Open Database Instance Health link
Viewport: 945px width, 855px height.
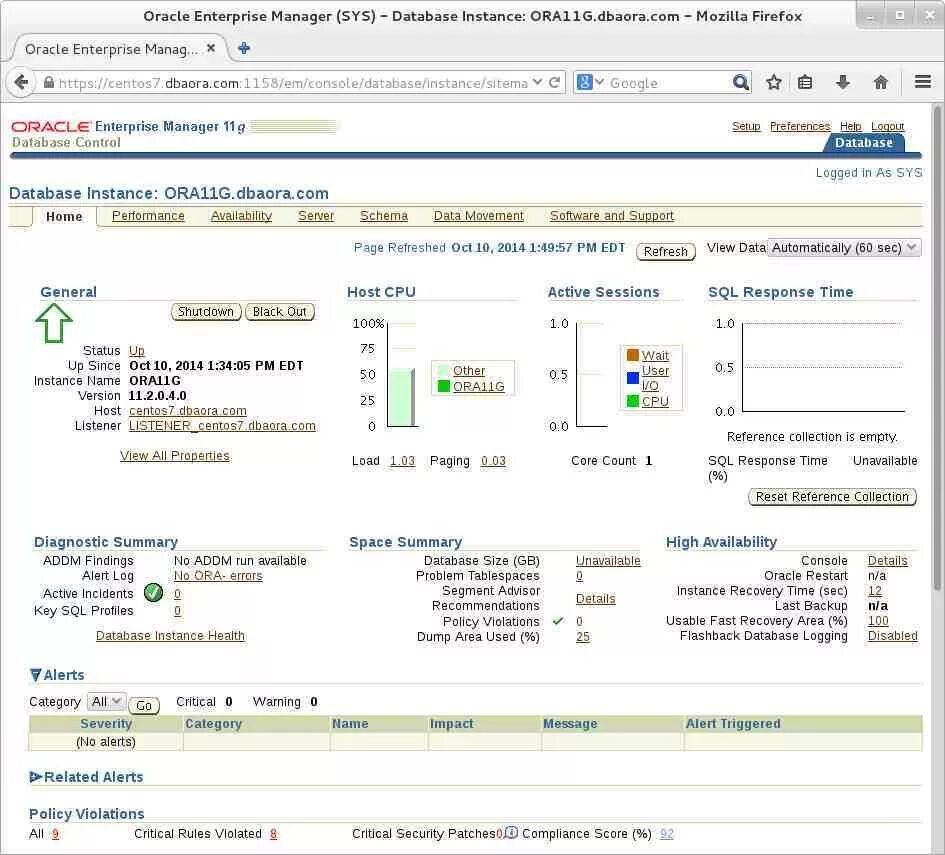(171, 636)
